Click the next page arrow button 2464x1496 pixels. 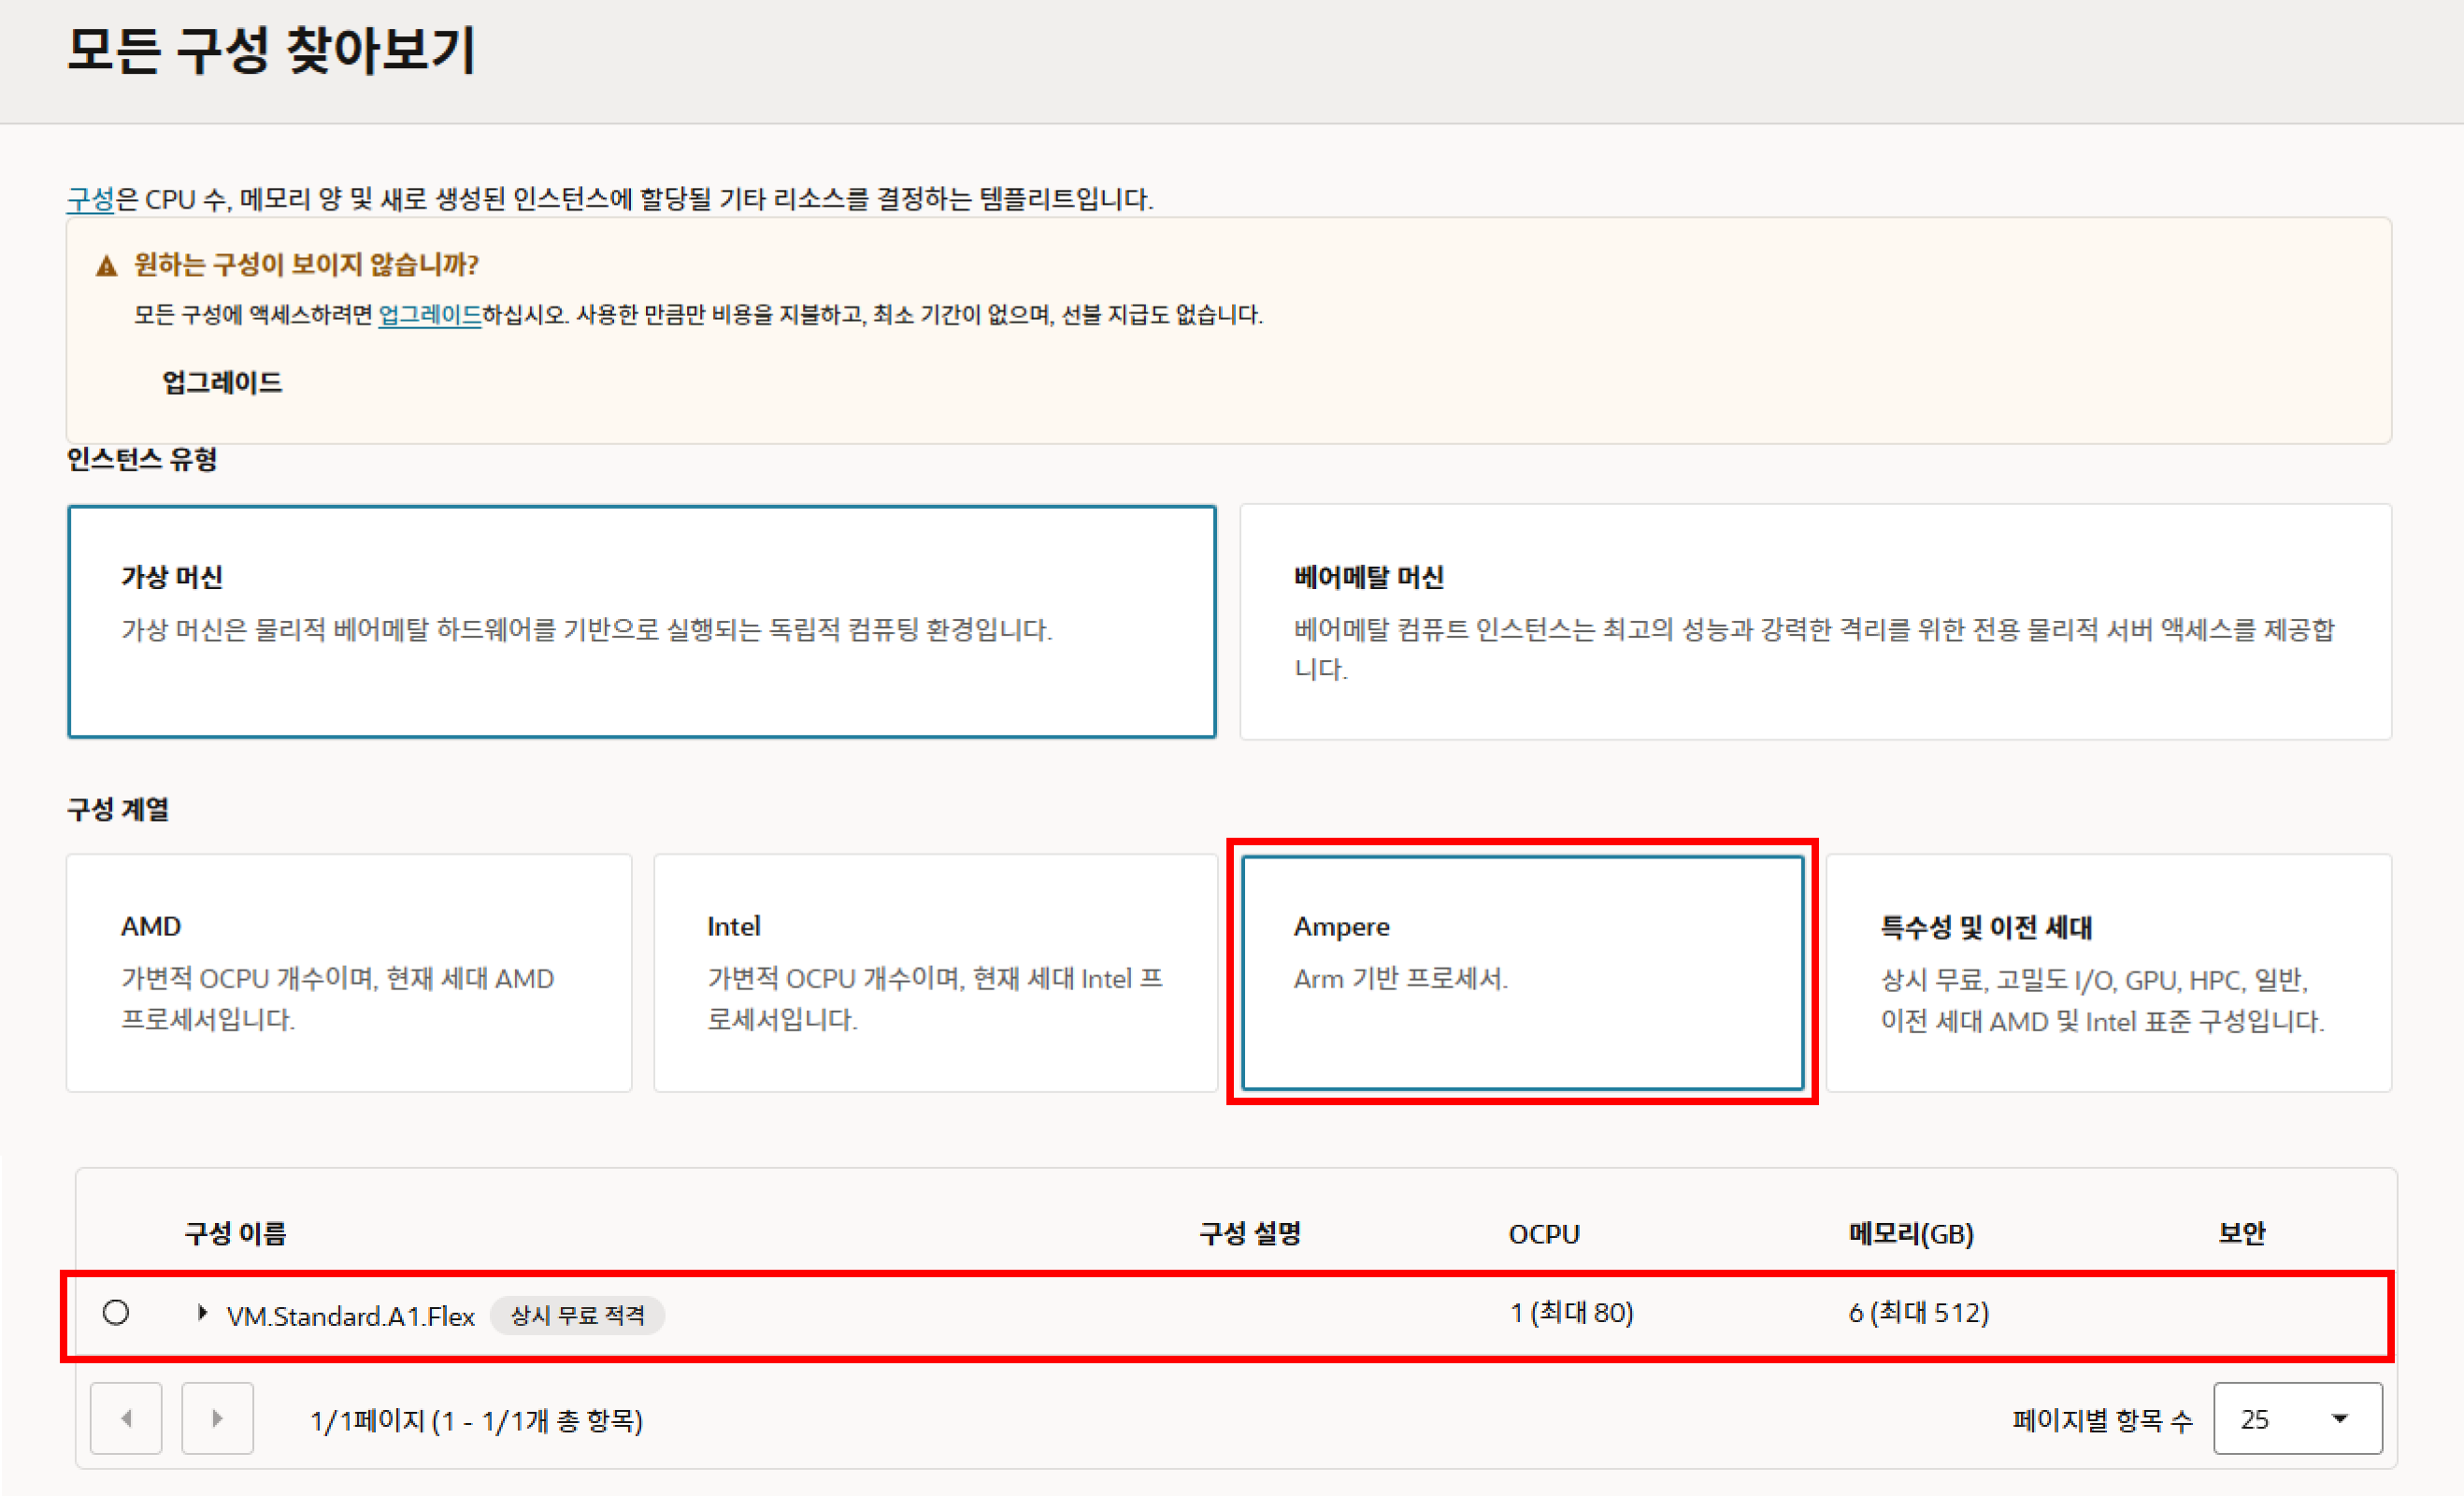[x=217, y=1418]
